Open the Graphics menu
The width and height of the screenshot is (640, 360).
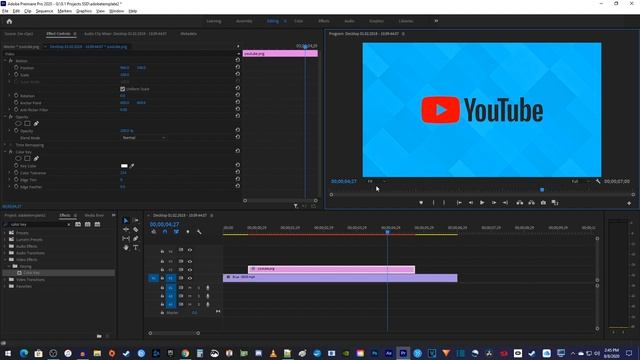pos(84,11)
